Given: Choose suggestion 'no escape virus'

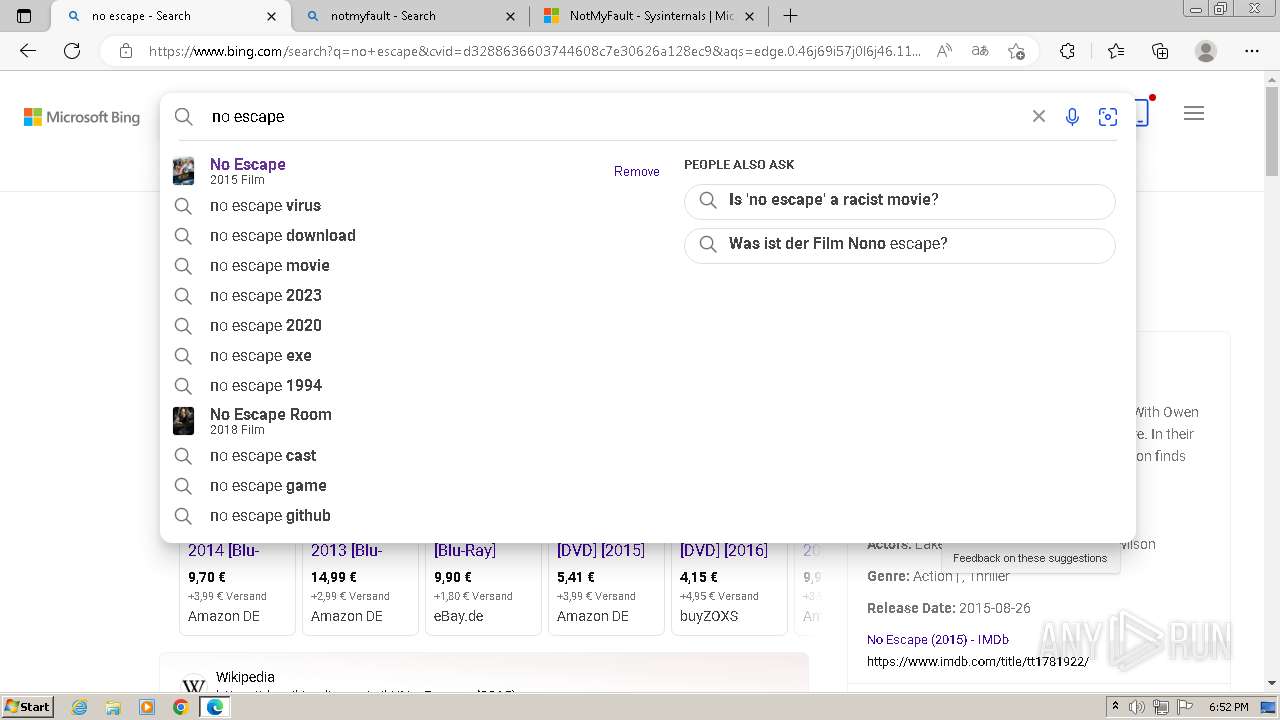Looking at the screenshot, I should click(x=416, y=206).
